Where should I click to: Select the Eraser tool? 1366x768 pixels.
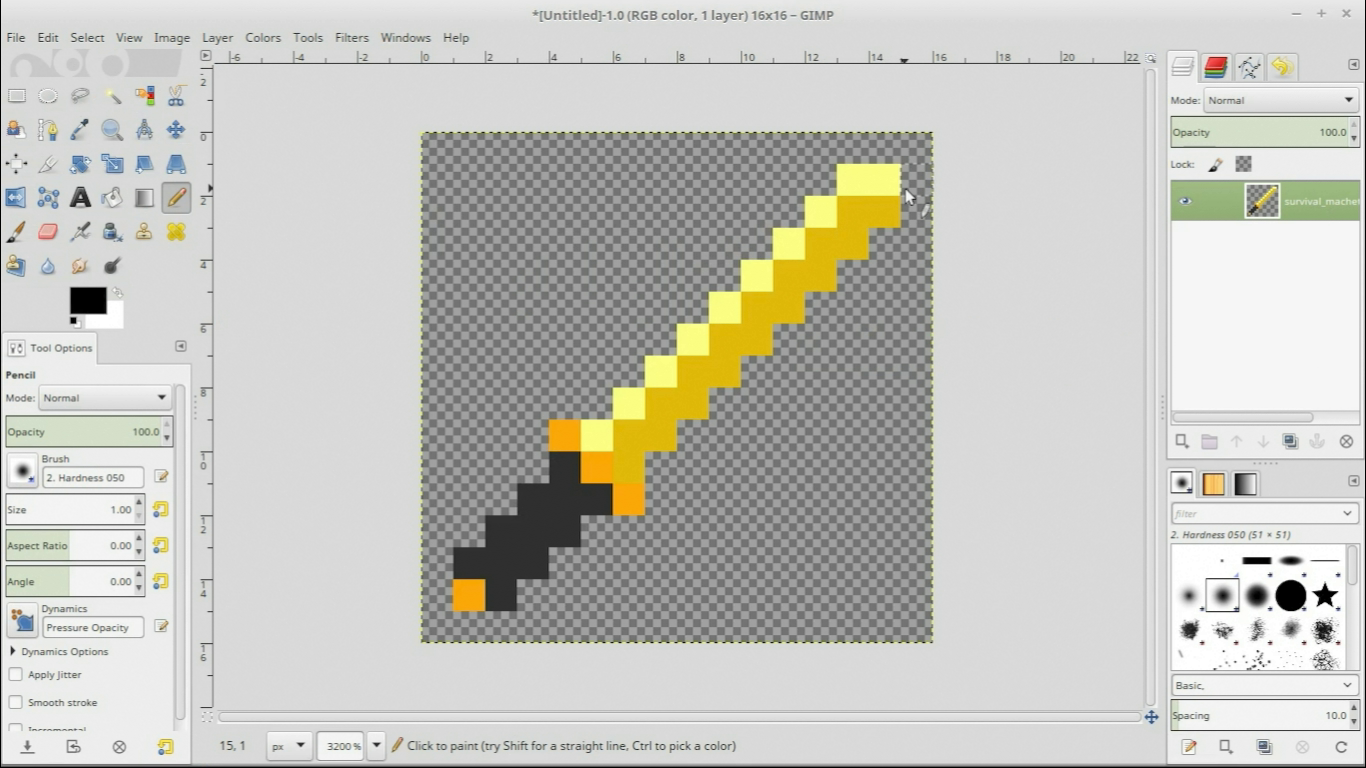(x=48, y=232)
